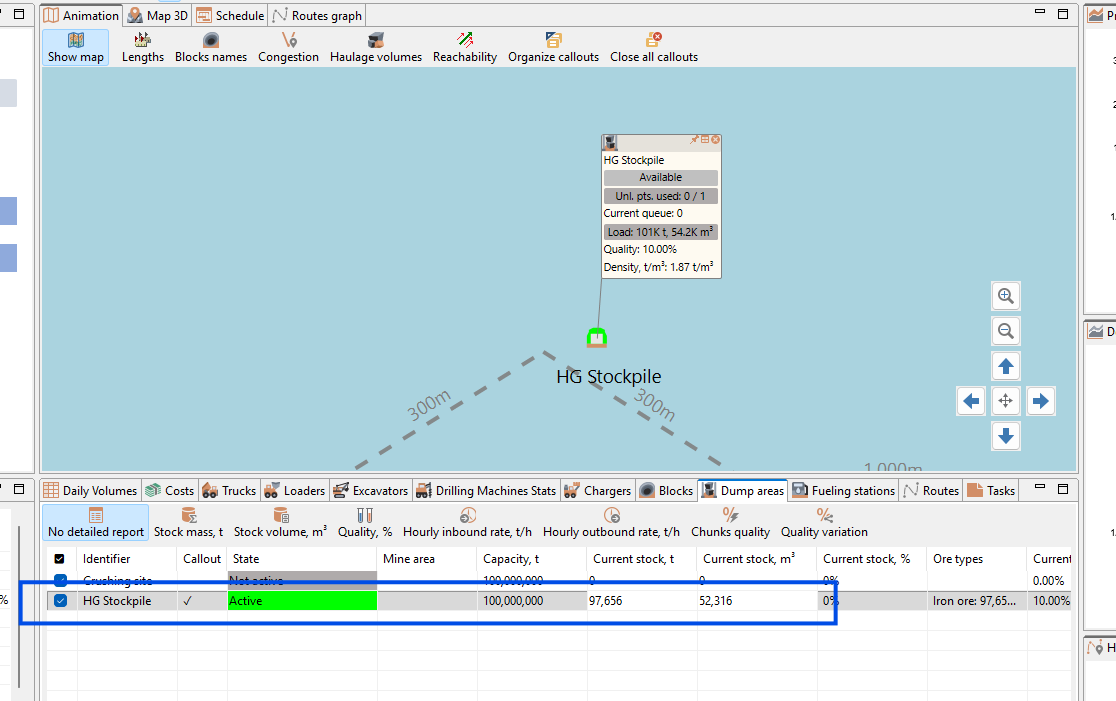The image size is (1116, 701).
Task: Pin the HG Stockpile callout
Action: pyautogui.click(x=694, y=140)
